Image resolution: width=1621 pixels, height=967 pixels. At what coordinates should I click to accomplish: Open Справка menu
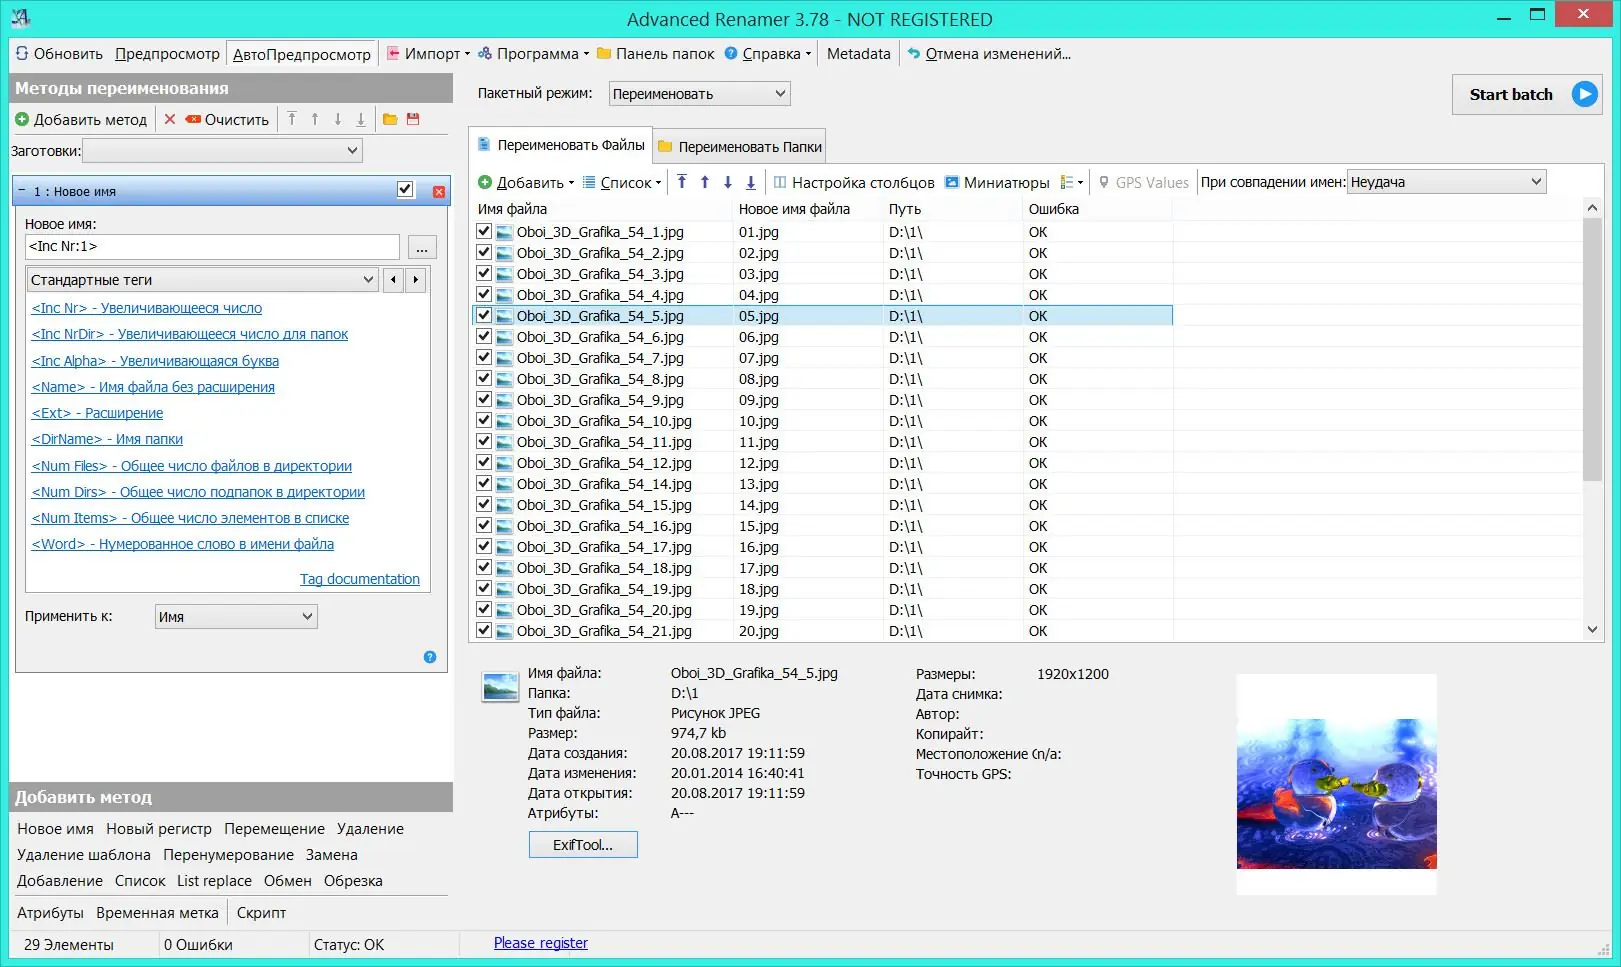point(768,53)
